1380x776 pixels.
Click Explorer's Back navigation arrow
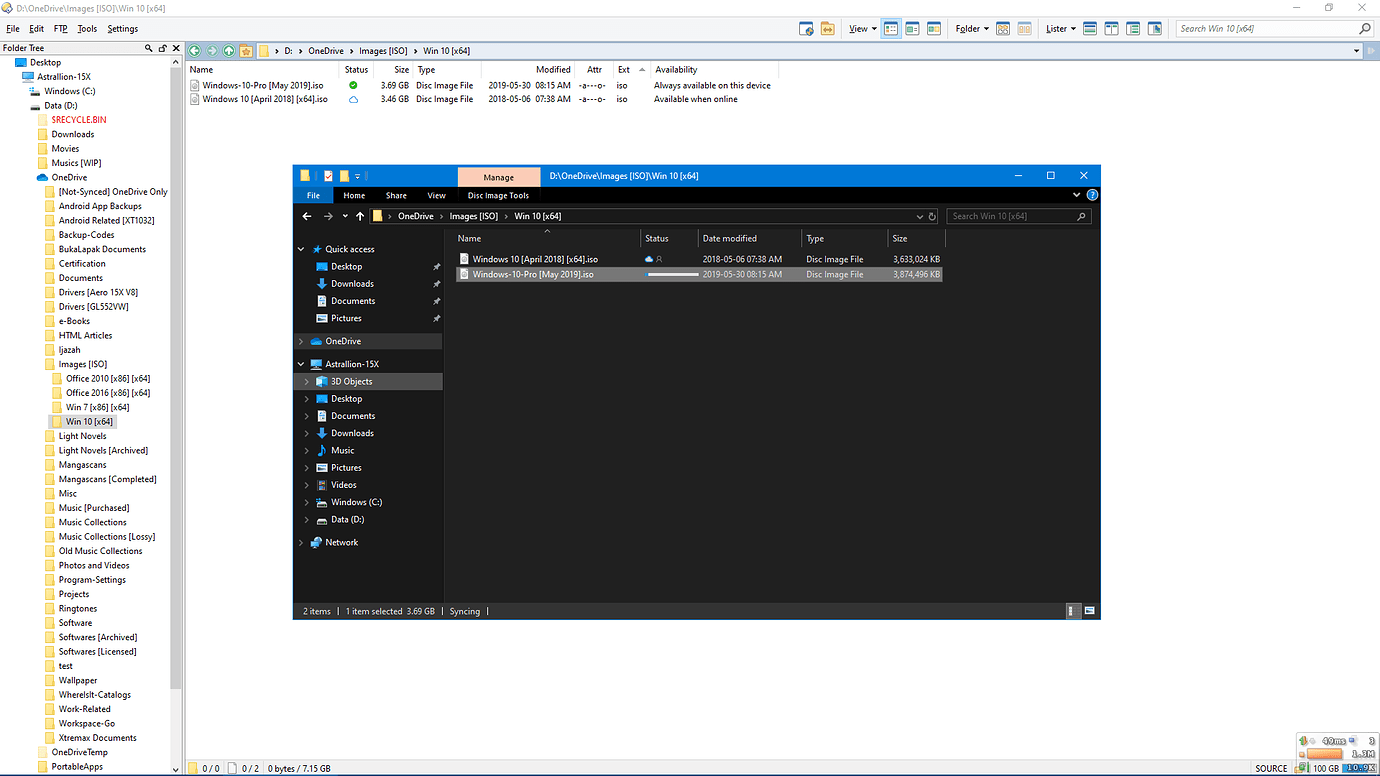click(307, 216)
